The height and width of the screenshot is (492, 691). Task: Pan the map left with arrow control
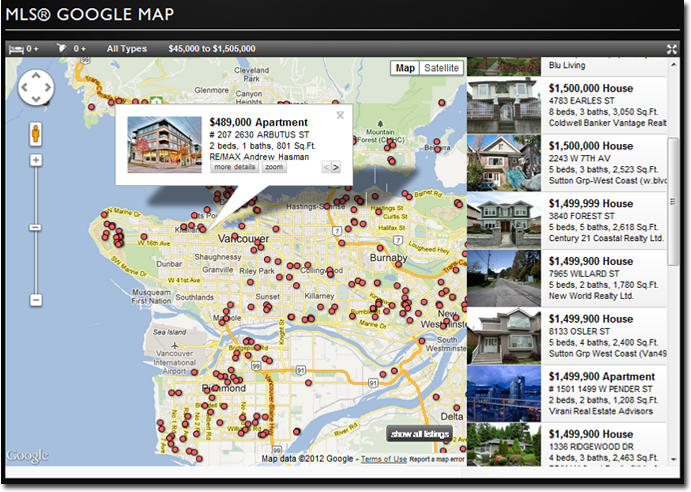(24, 87)
